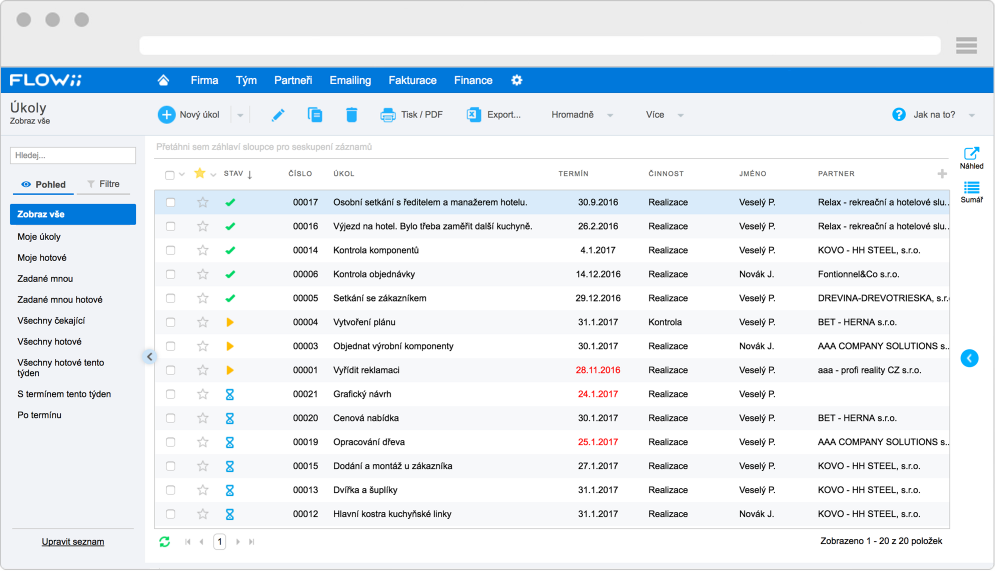Check the box for task 00006

point(170,274)
